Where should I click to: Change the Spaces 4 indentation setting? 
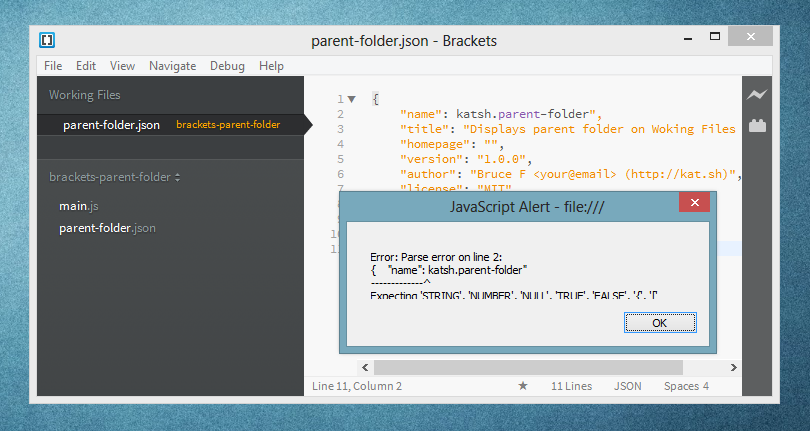click(x=686, y=386)
